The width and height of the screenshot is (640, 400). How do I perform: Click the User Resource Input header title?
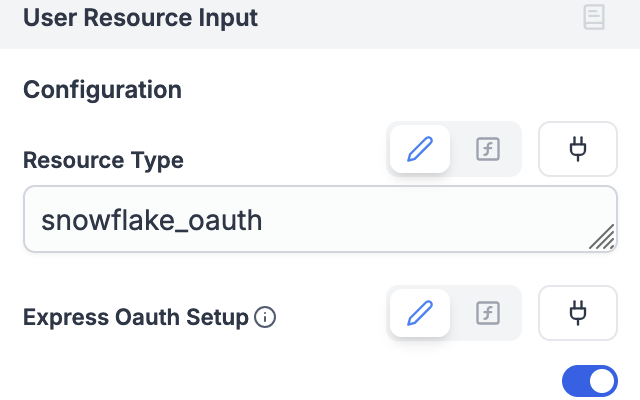140,17
